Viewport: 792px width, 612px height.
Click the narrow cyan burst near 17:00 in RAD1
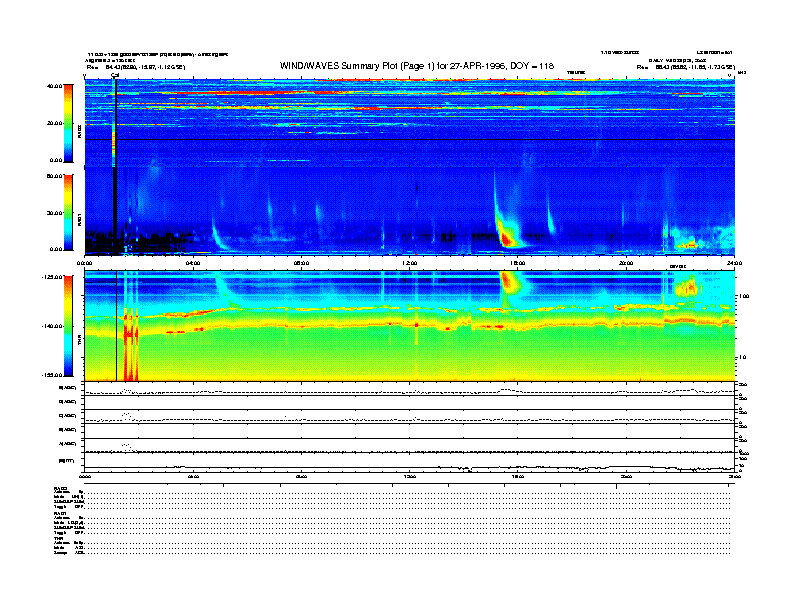(551, 217)
